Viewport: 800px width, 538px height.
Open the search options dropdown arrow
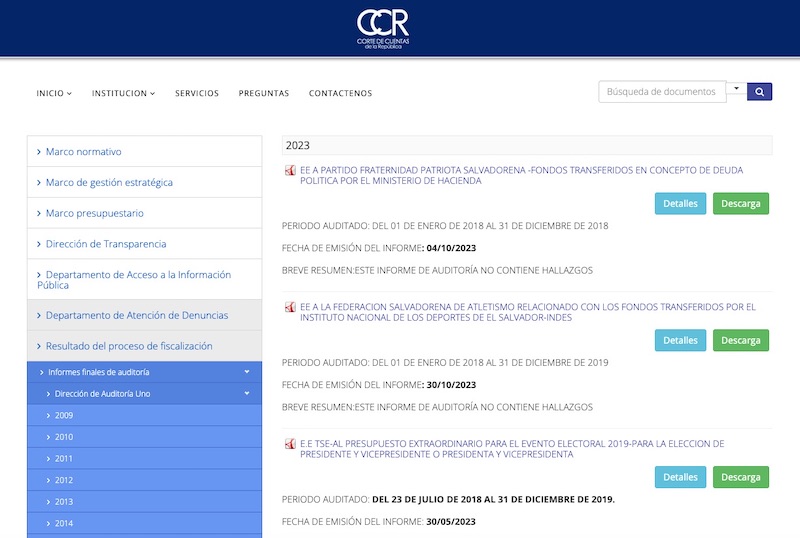click(x=736, y=89)
